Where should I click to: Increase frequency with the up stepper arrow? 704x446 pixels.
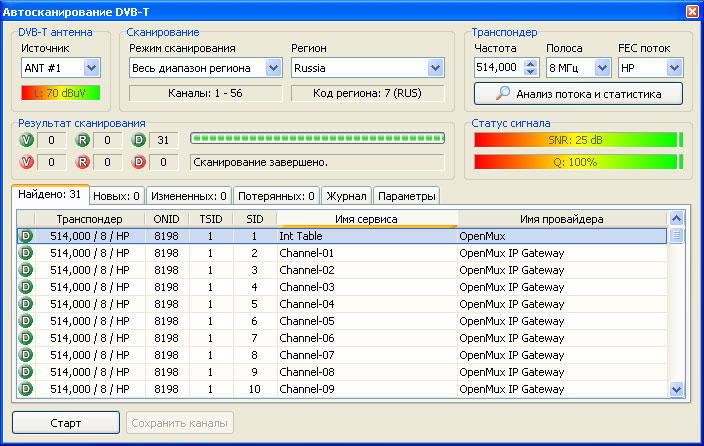531,63
